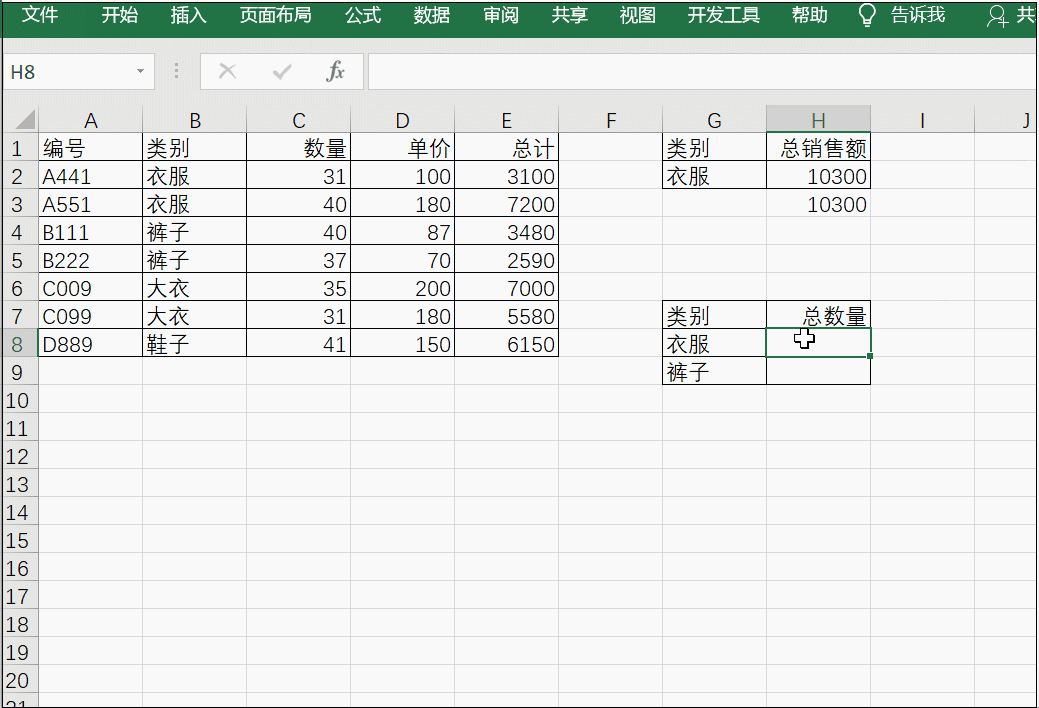The image size is (1039, 708).
Task: Click the Tell Me lightbulb icon
Action: click(867, 15)
